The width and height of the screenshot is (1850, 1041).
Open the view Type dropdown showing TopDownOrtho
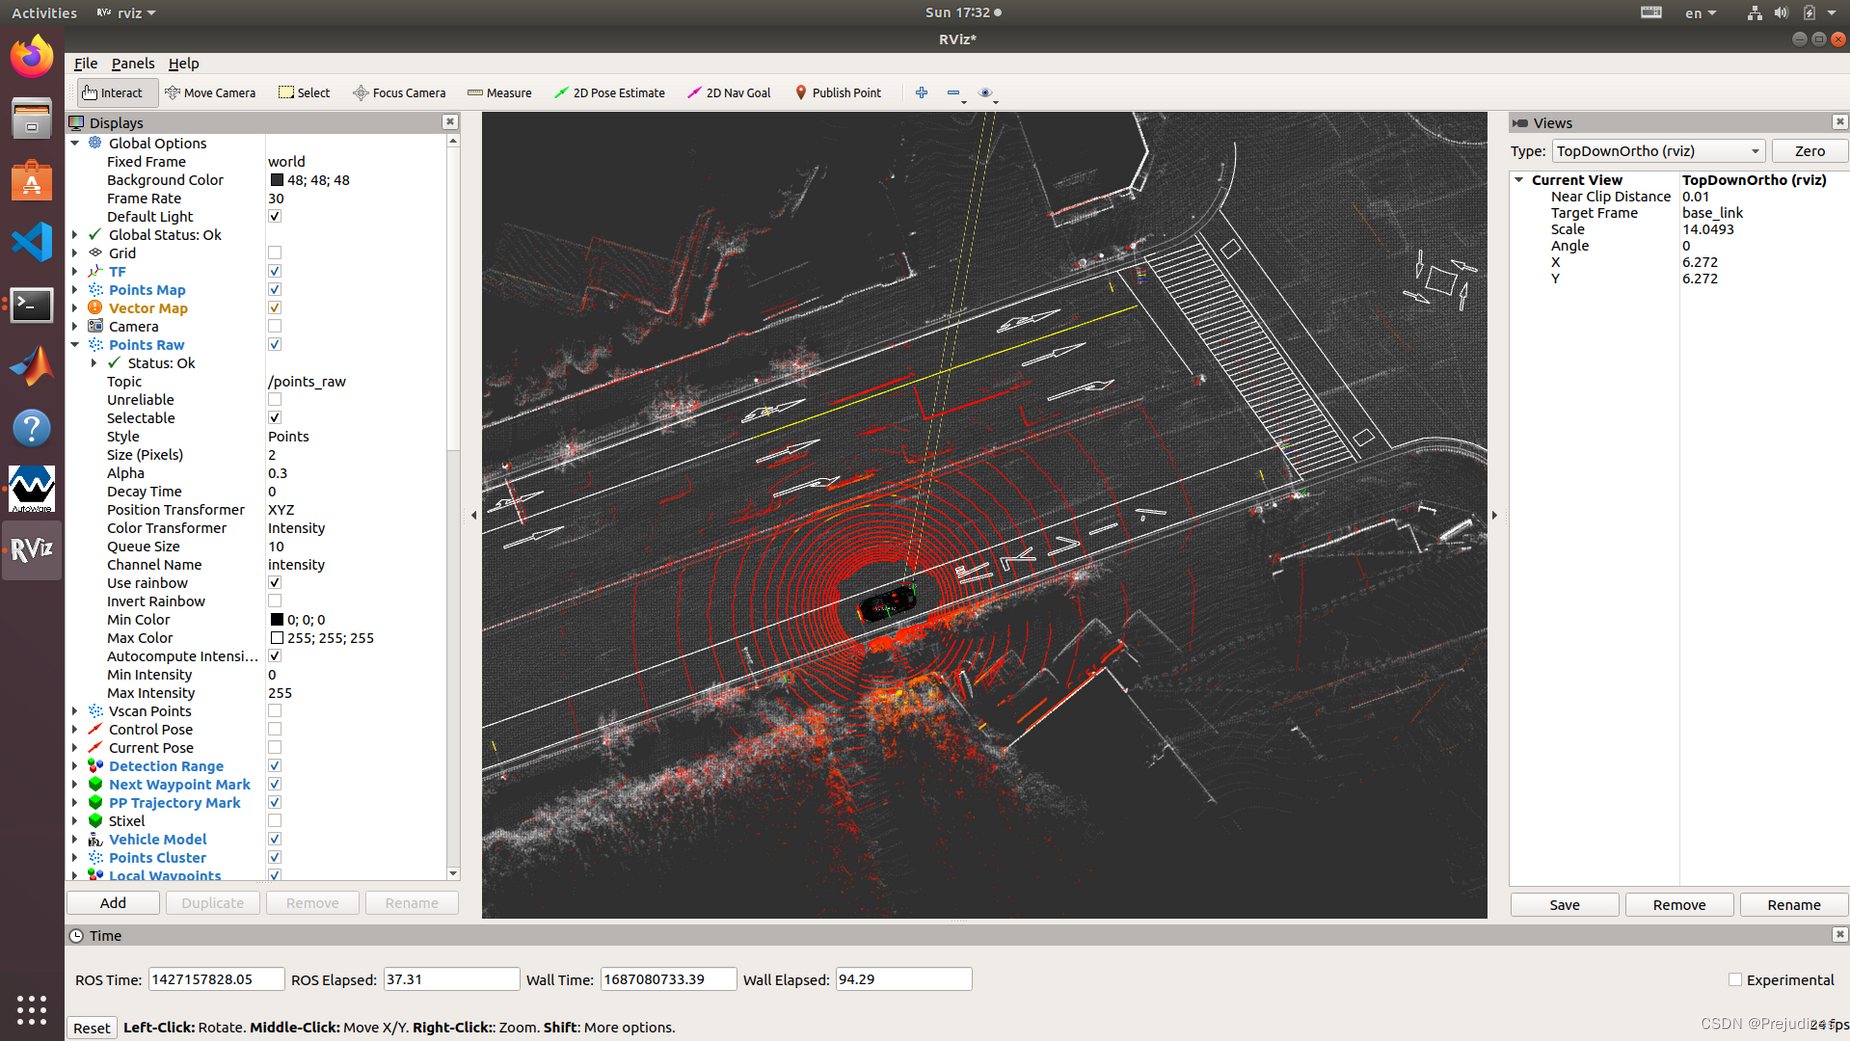1657,150
